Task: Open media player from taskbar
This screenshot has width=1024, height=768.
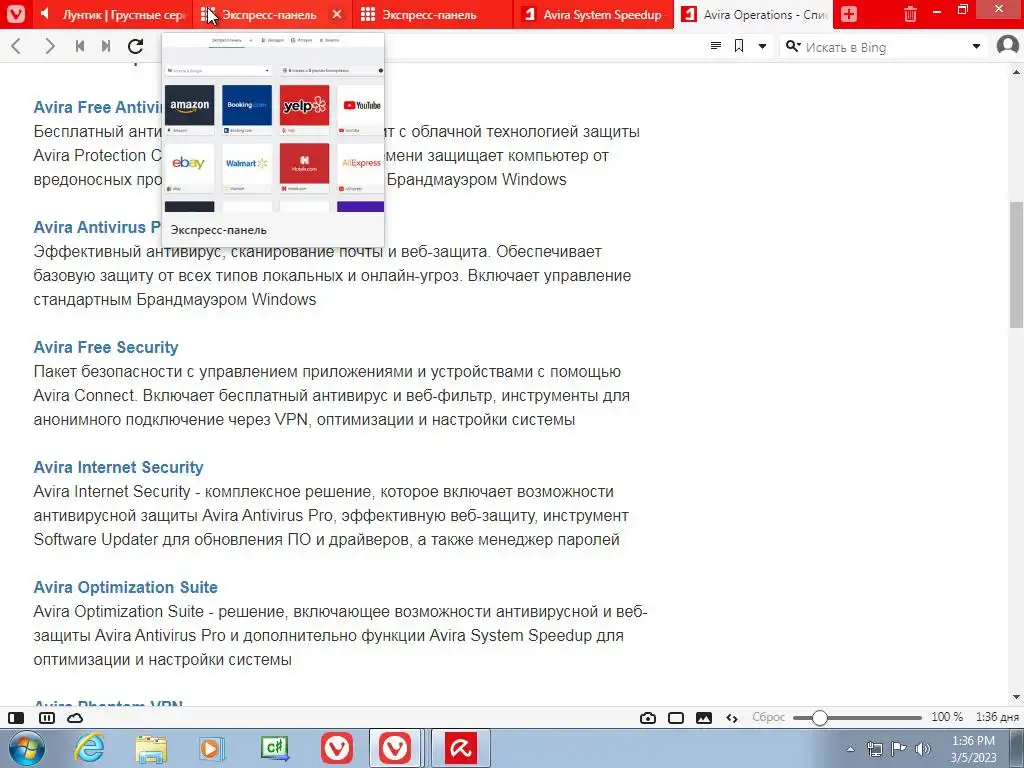Action: click(212, 748)
